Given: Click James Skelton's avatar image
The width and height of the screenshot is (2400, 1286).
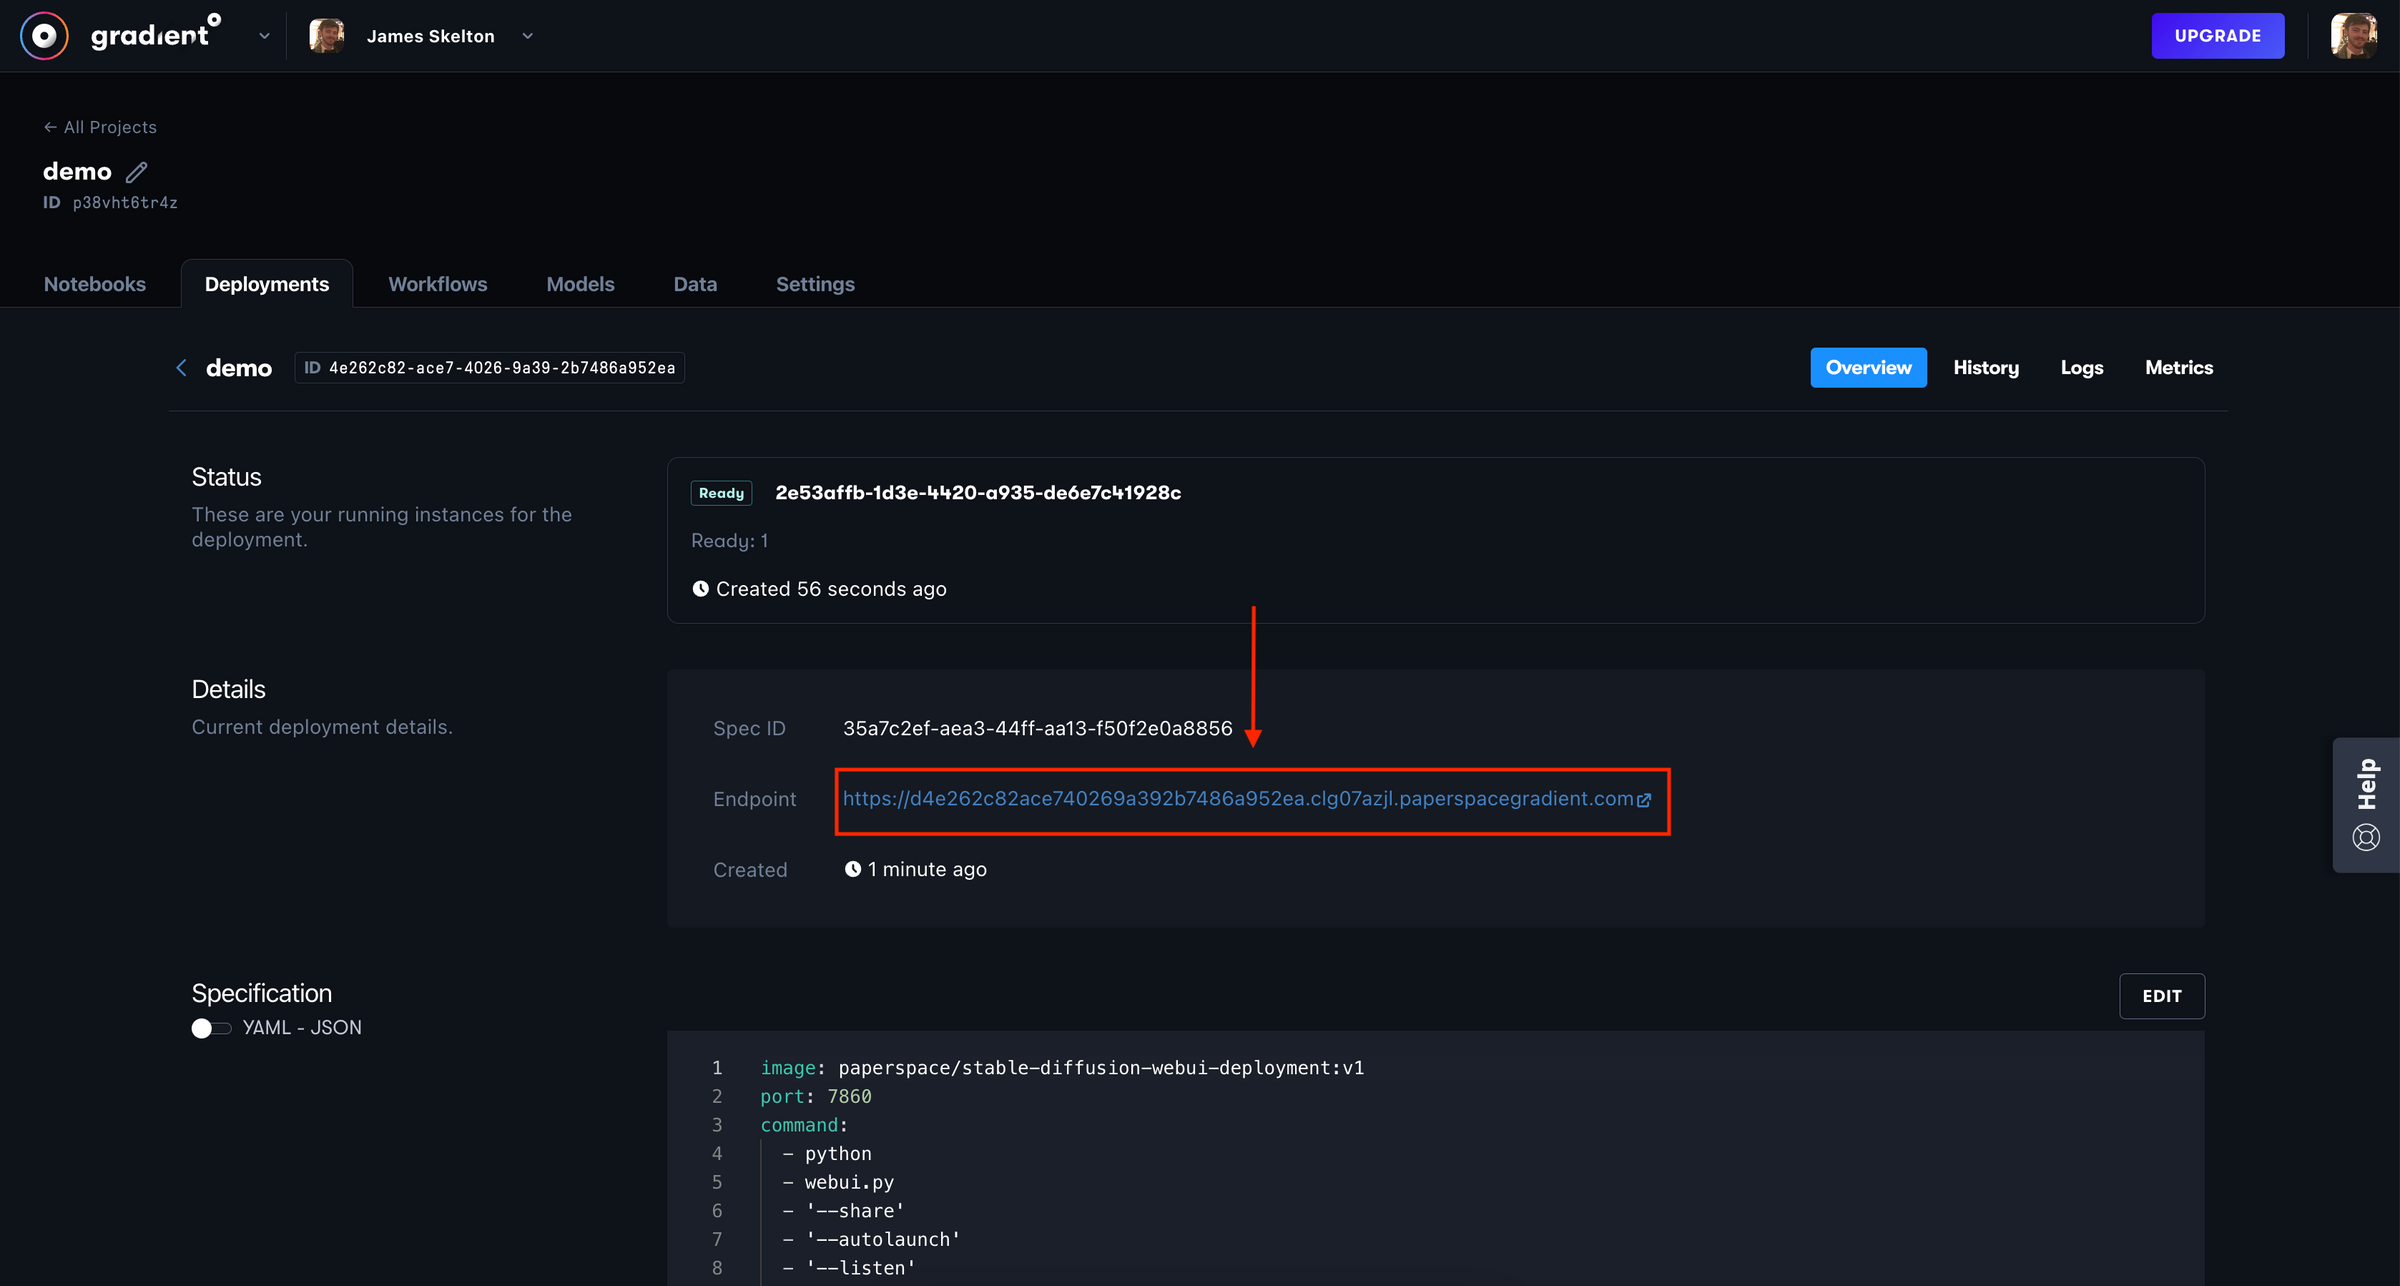Looking at the screenshot, I should (327, 35).
